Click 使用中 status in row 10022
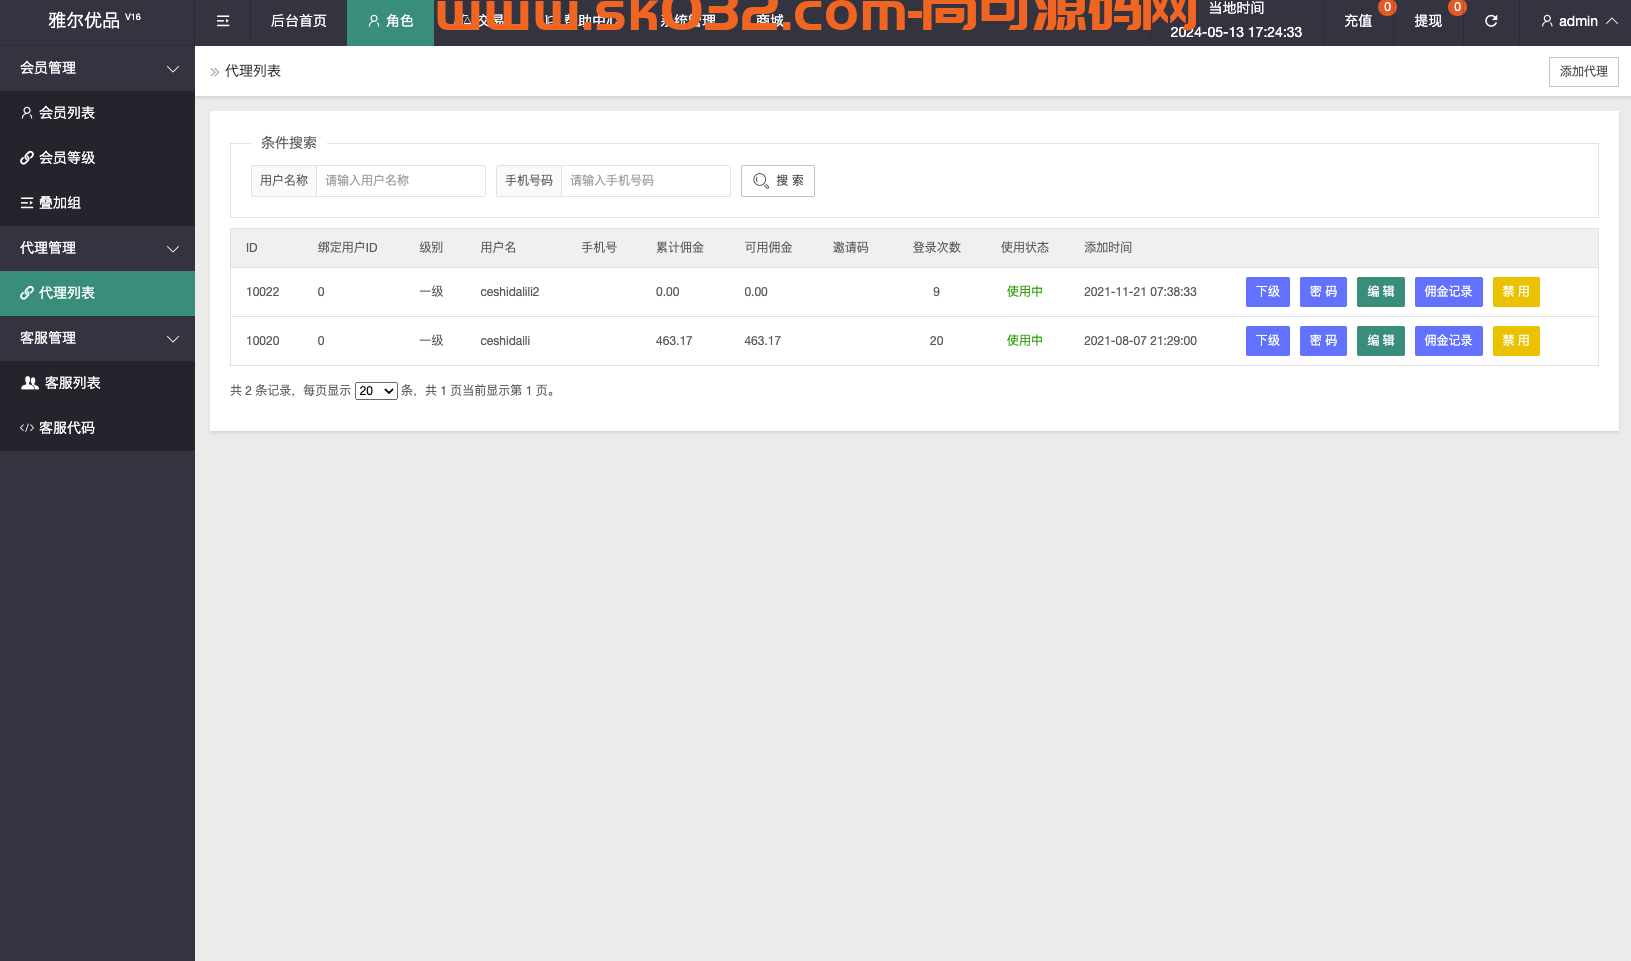This screenshot has width=1631, height=961. point(1025,292)
